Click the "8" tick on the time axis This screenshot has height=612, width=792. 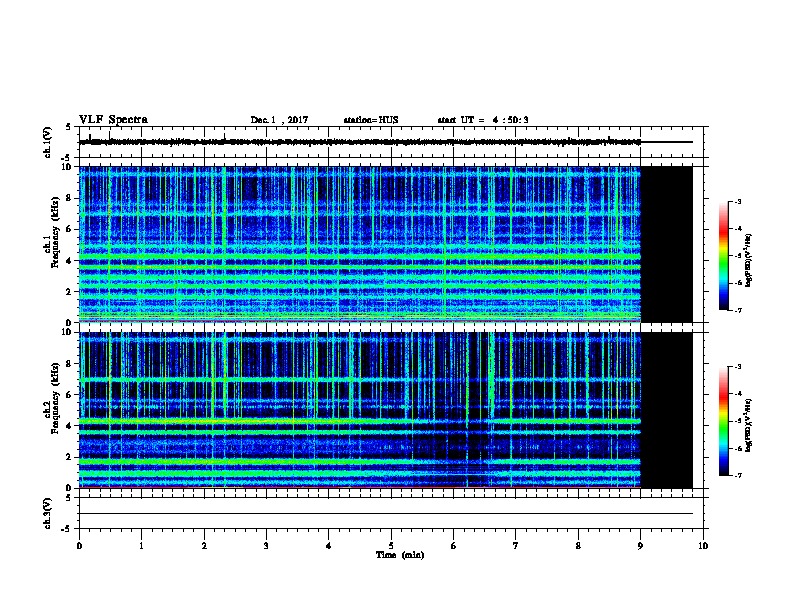pyautogui.click(x=578, y=545)
